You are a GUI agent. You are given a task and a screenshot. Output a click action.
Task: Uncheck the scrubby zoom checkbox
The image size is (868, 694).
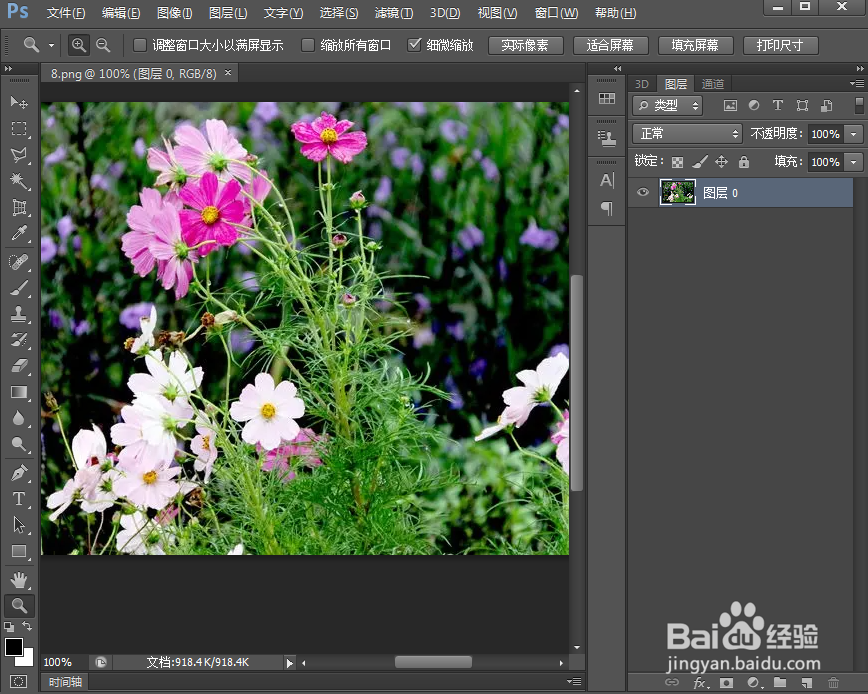tap(414, 45)
